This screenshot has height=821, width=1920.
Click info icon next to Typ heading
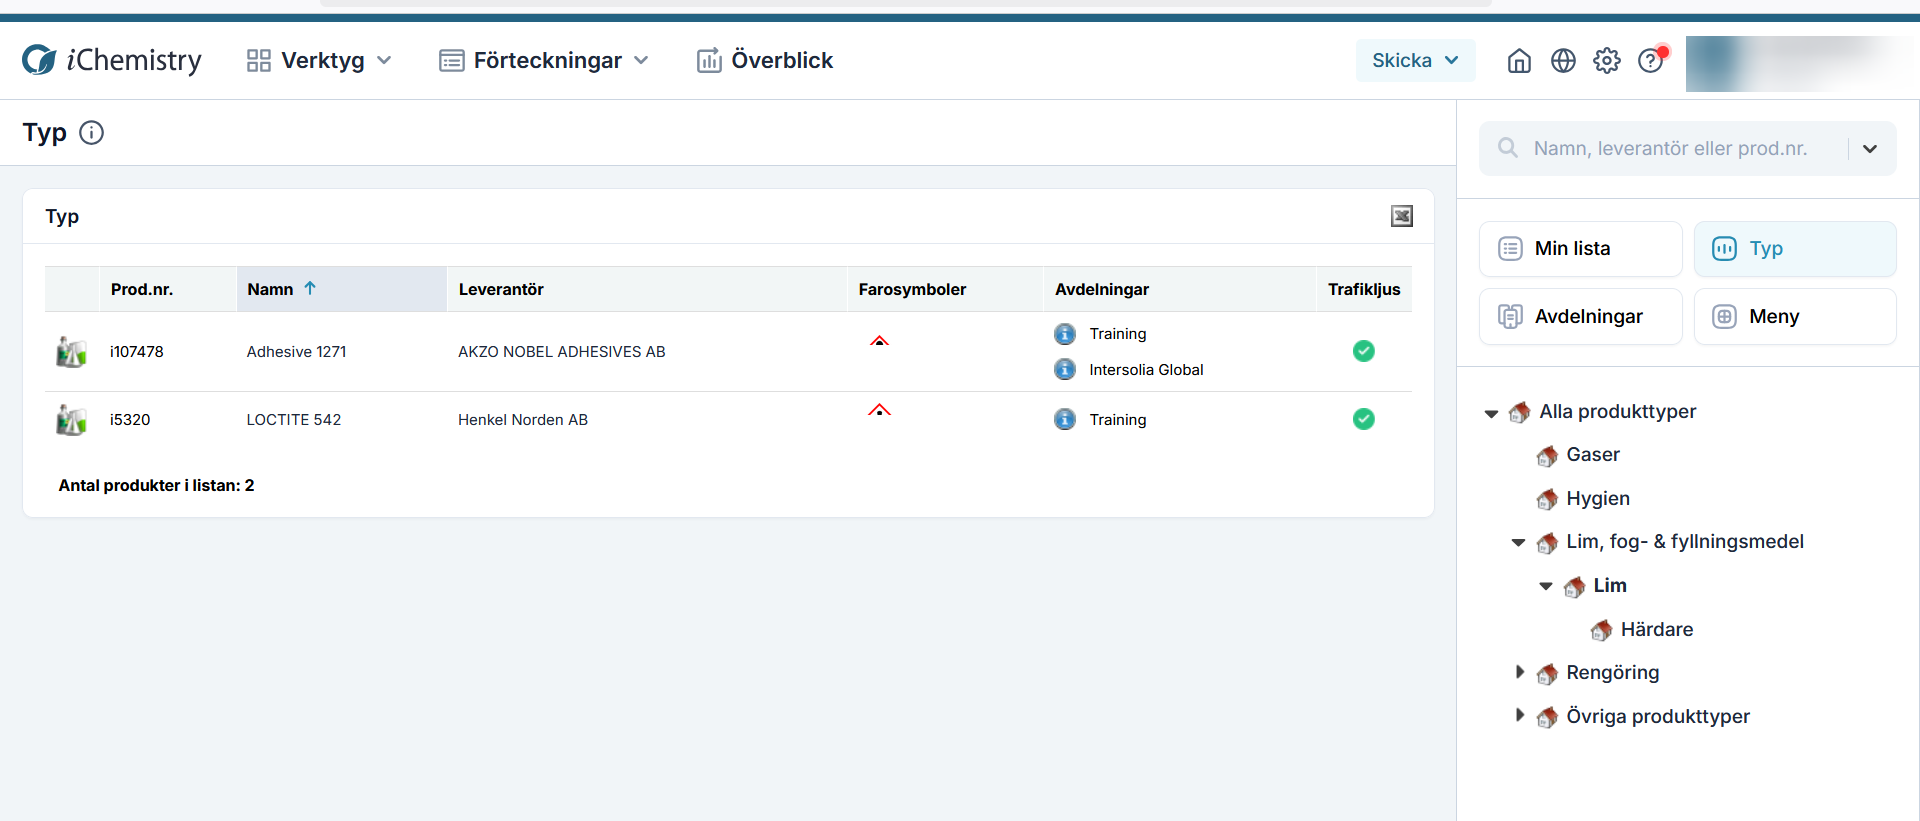(x=91, y=132)
